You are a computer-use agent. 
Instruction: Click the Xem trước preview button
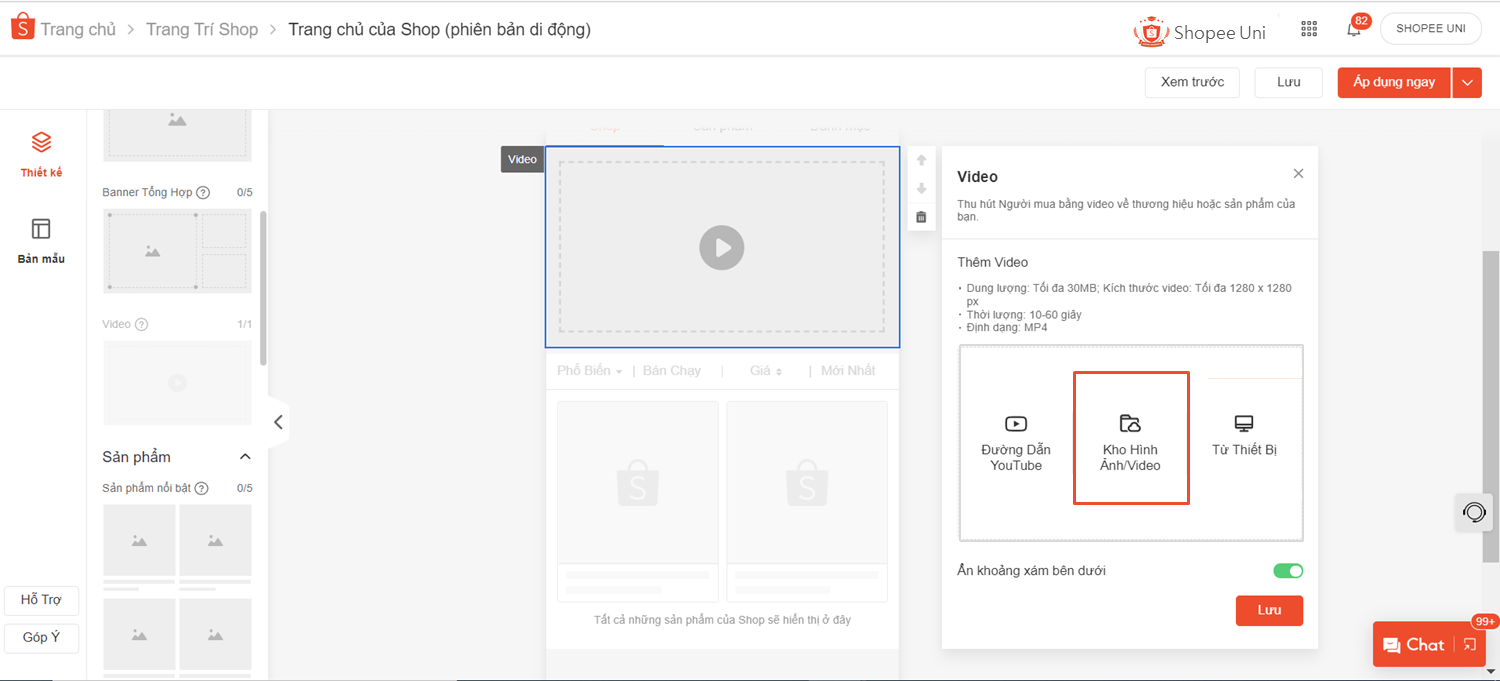tap(1192, 82)
